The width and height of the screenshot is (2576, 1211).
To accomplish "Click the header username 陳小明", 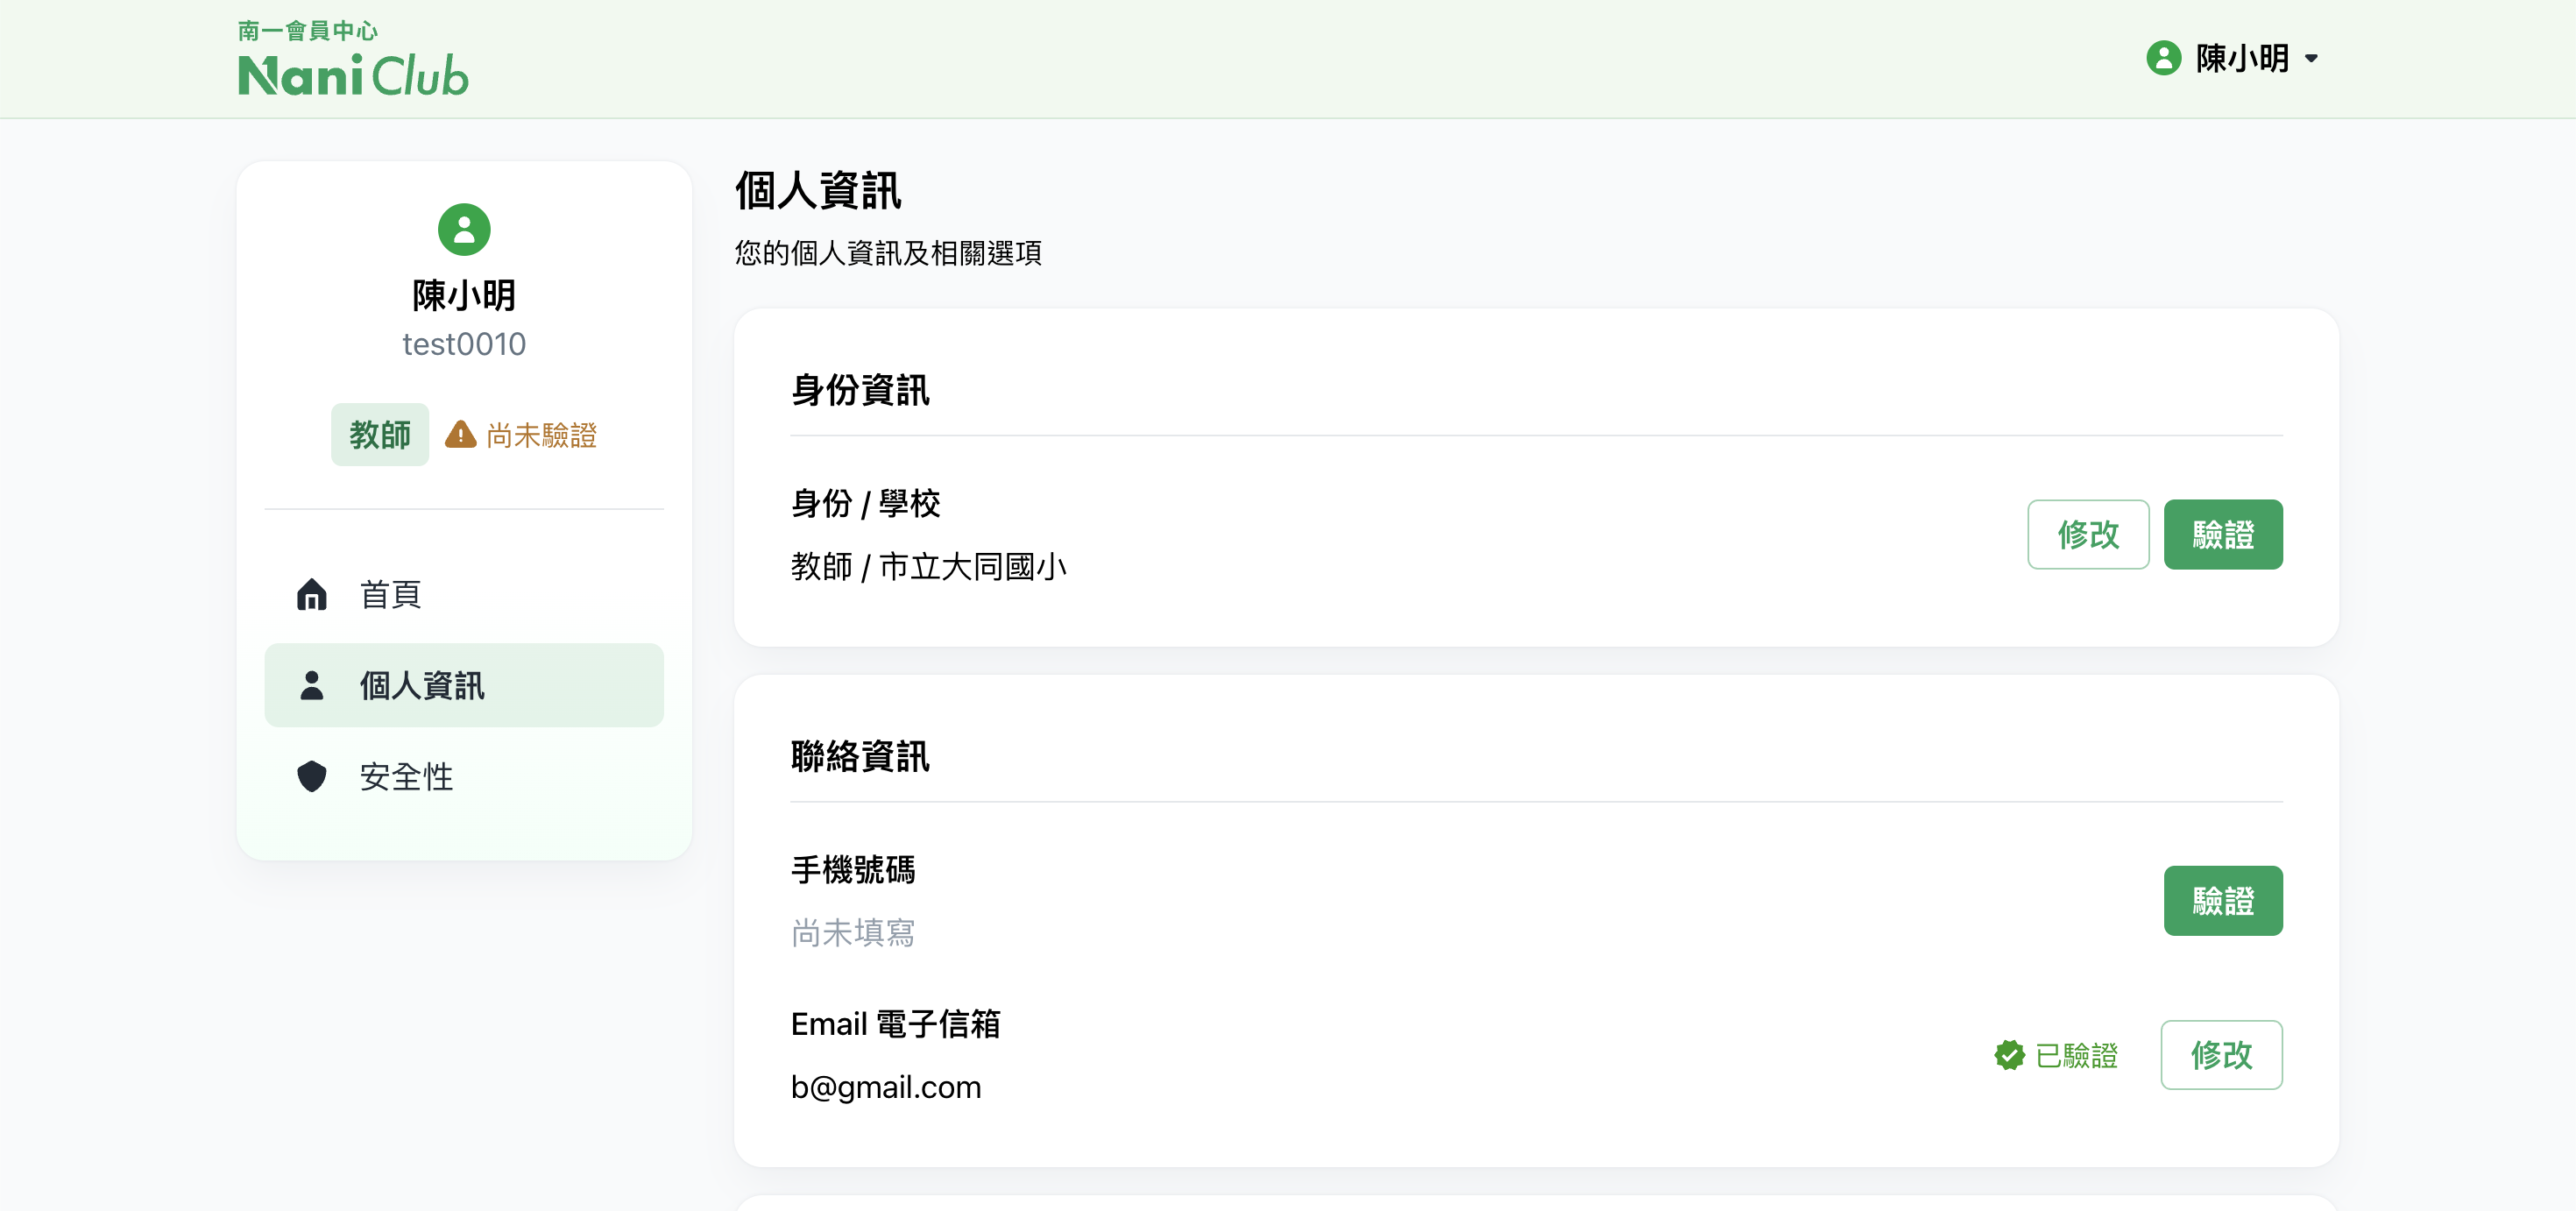I will pos(2242,58).
